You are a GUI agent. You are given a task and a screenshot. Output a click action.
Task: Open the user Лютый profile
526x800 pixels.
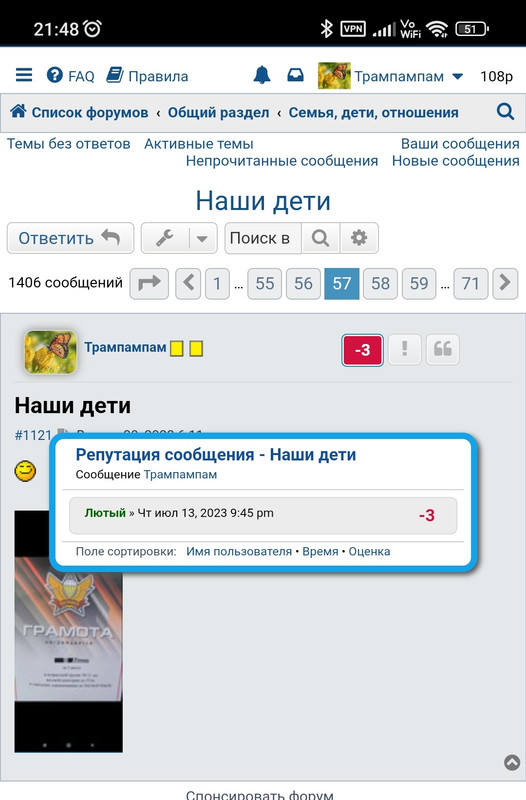pyautogui.click(x=105, y=513)
